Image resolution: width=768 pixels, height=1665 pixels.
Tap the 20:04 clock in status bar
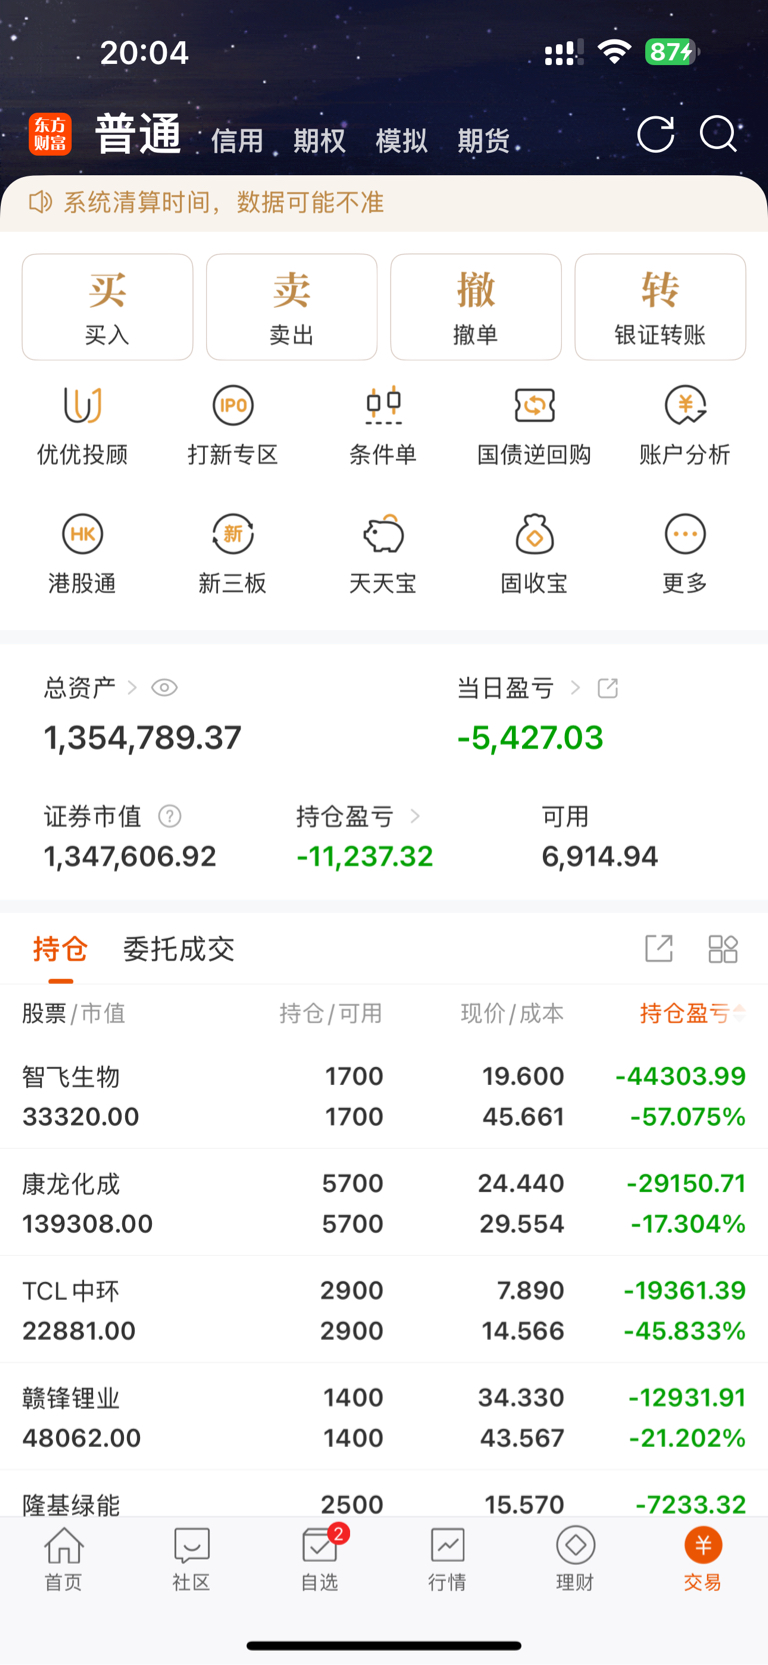(x=144, y=52)
